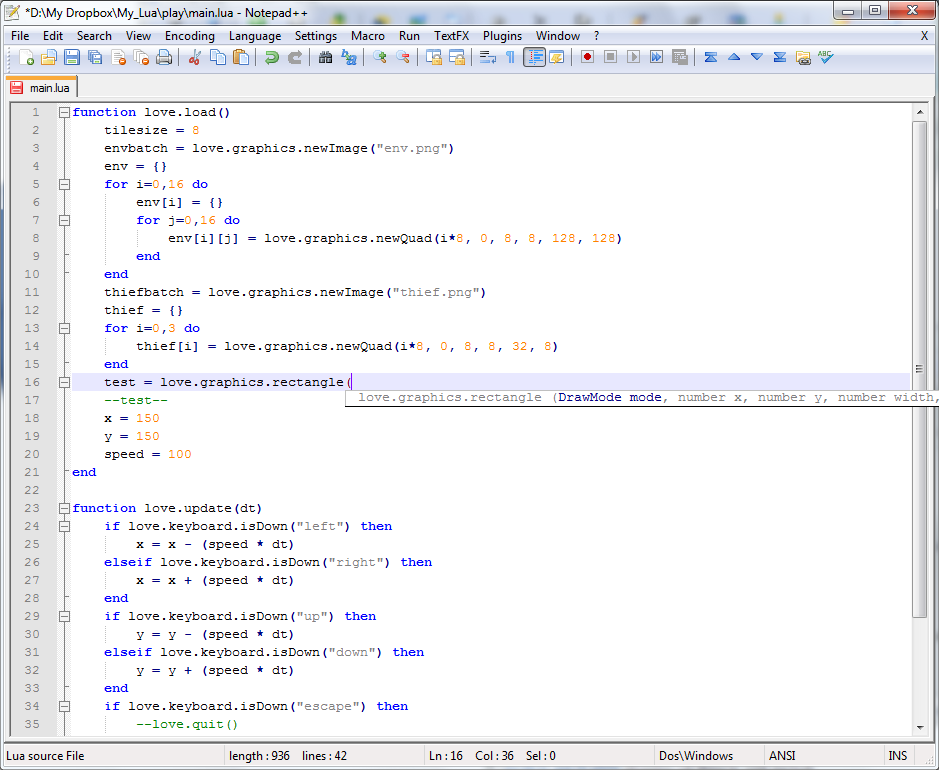Viewport: 939px width, 770px height.
Task: Click the Dos\Windows line ending label
Action: 696,756
